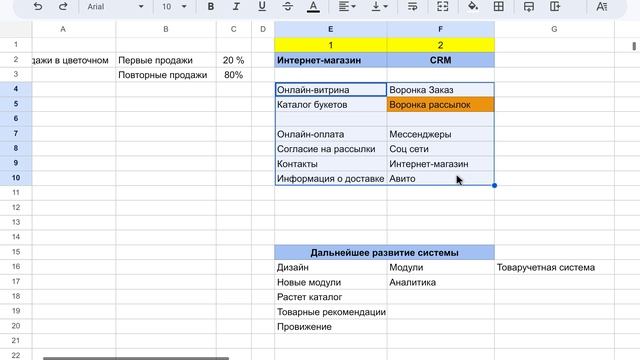640x360 pixels.
Task: Click cell 'Воронка Заказ'
Action: tap(440, 90)
